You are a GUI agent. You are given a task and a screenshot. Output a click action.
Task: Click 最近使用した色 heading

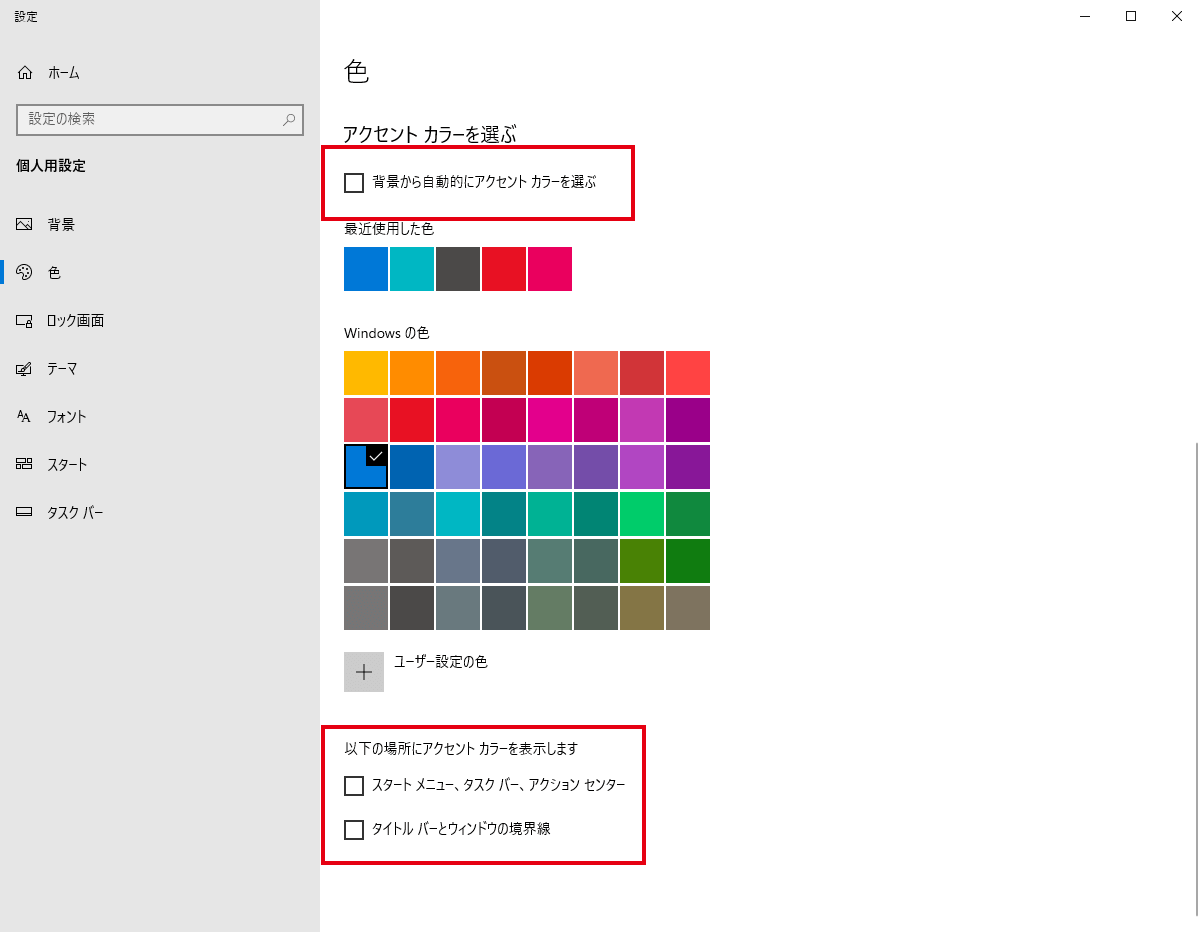(x=389, y=229)
